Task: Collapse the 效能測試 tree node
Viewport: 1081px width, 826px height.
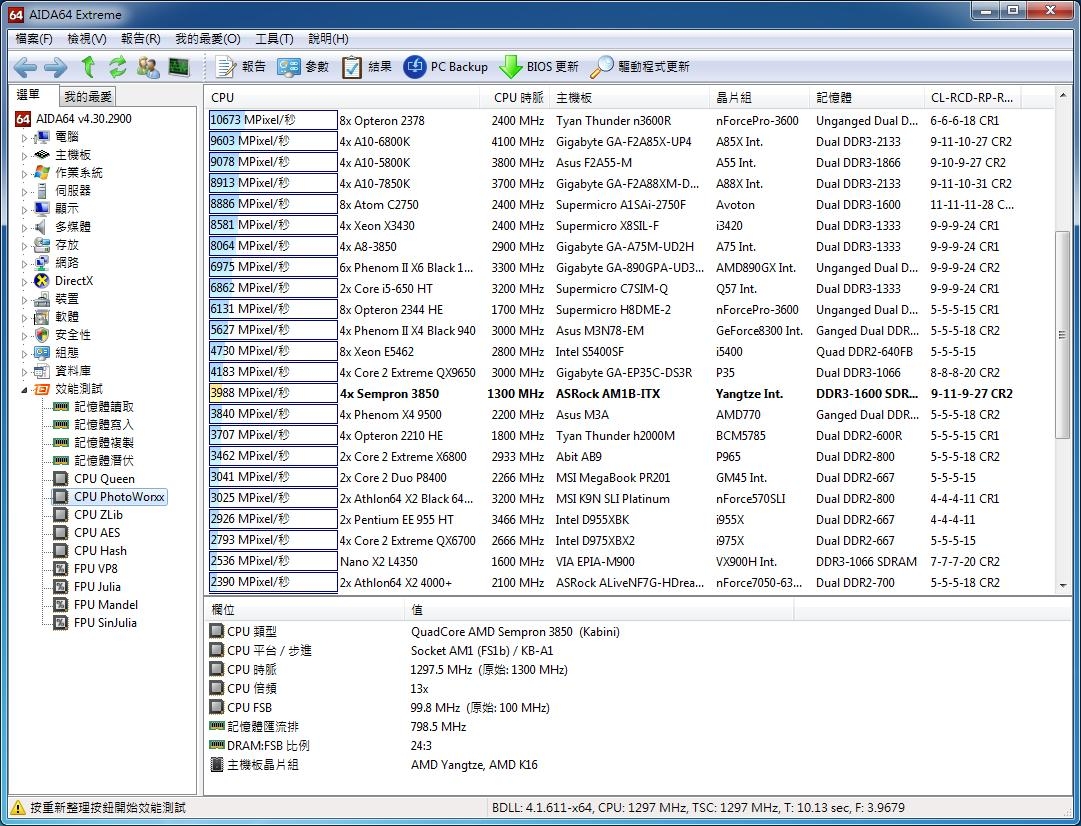Action: 25,389
